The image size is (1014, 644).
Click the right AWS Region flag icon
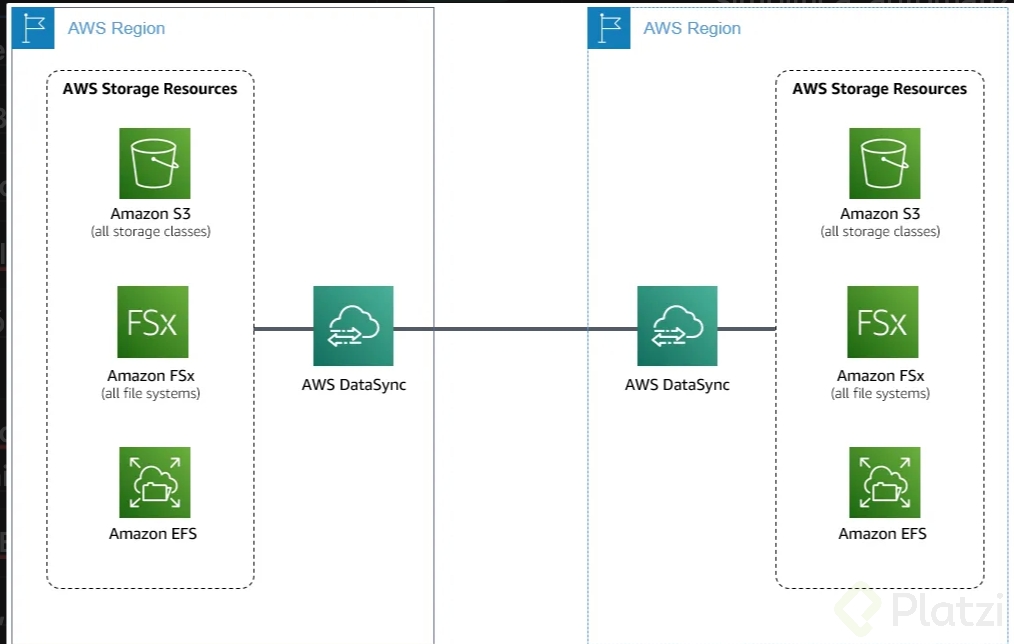[x=609, y=28]
